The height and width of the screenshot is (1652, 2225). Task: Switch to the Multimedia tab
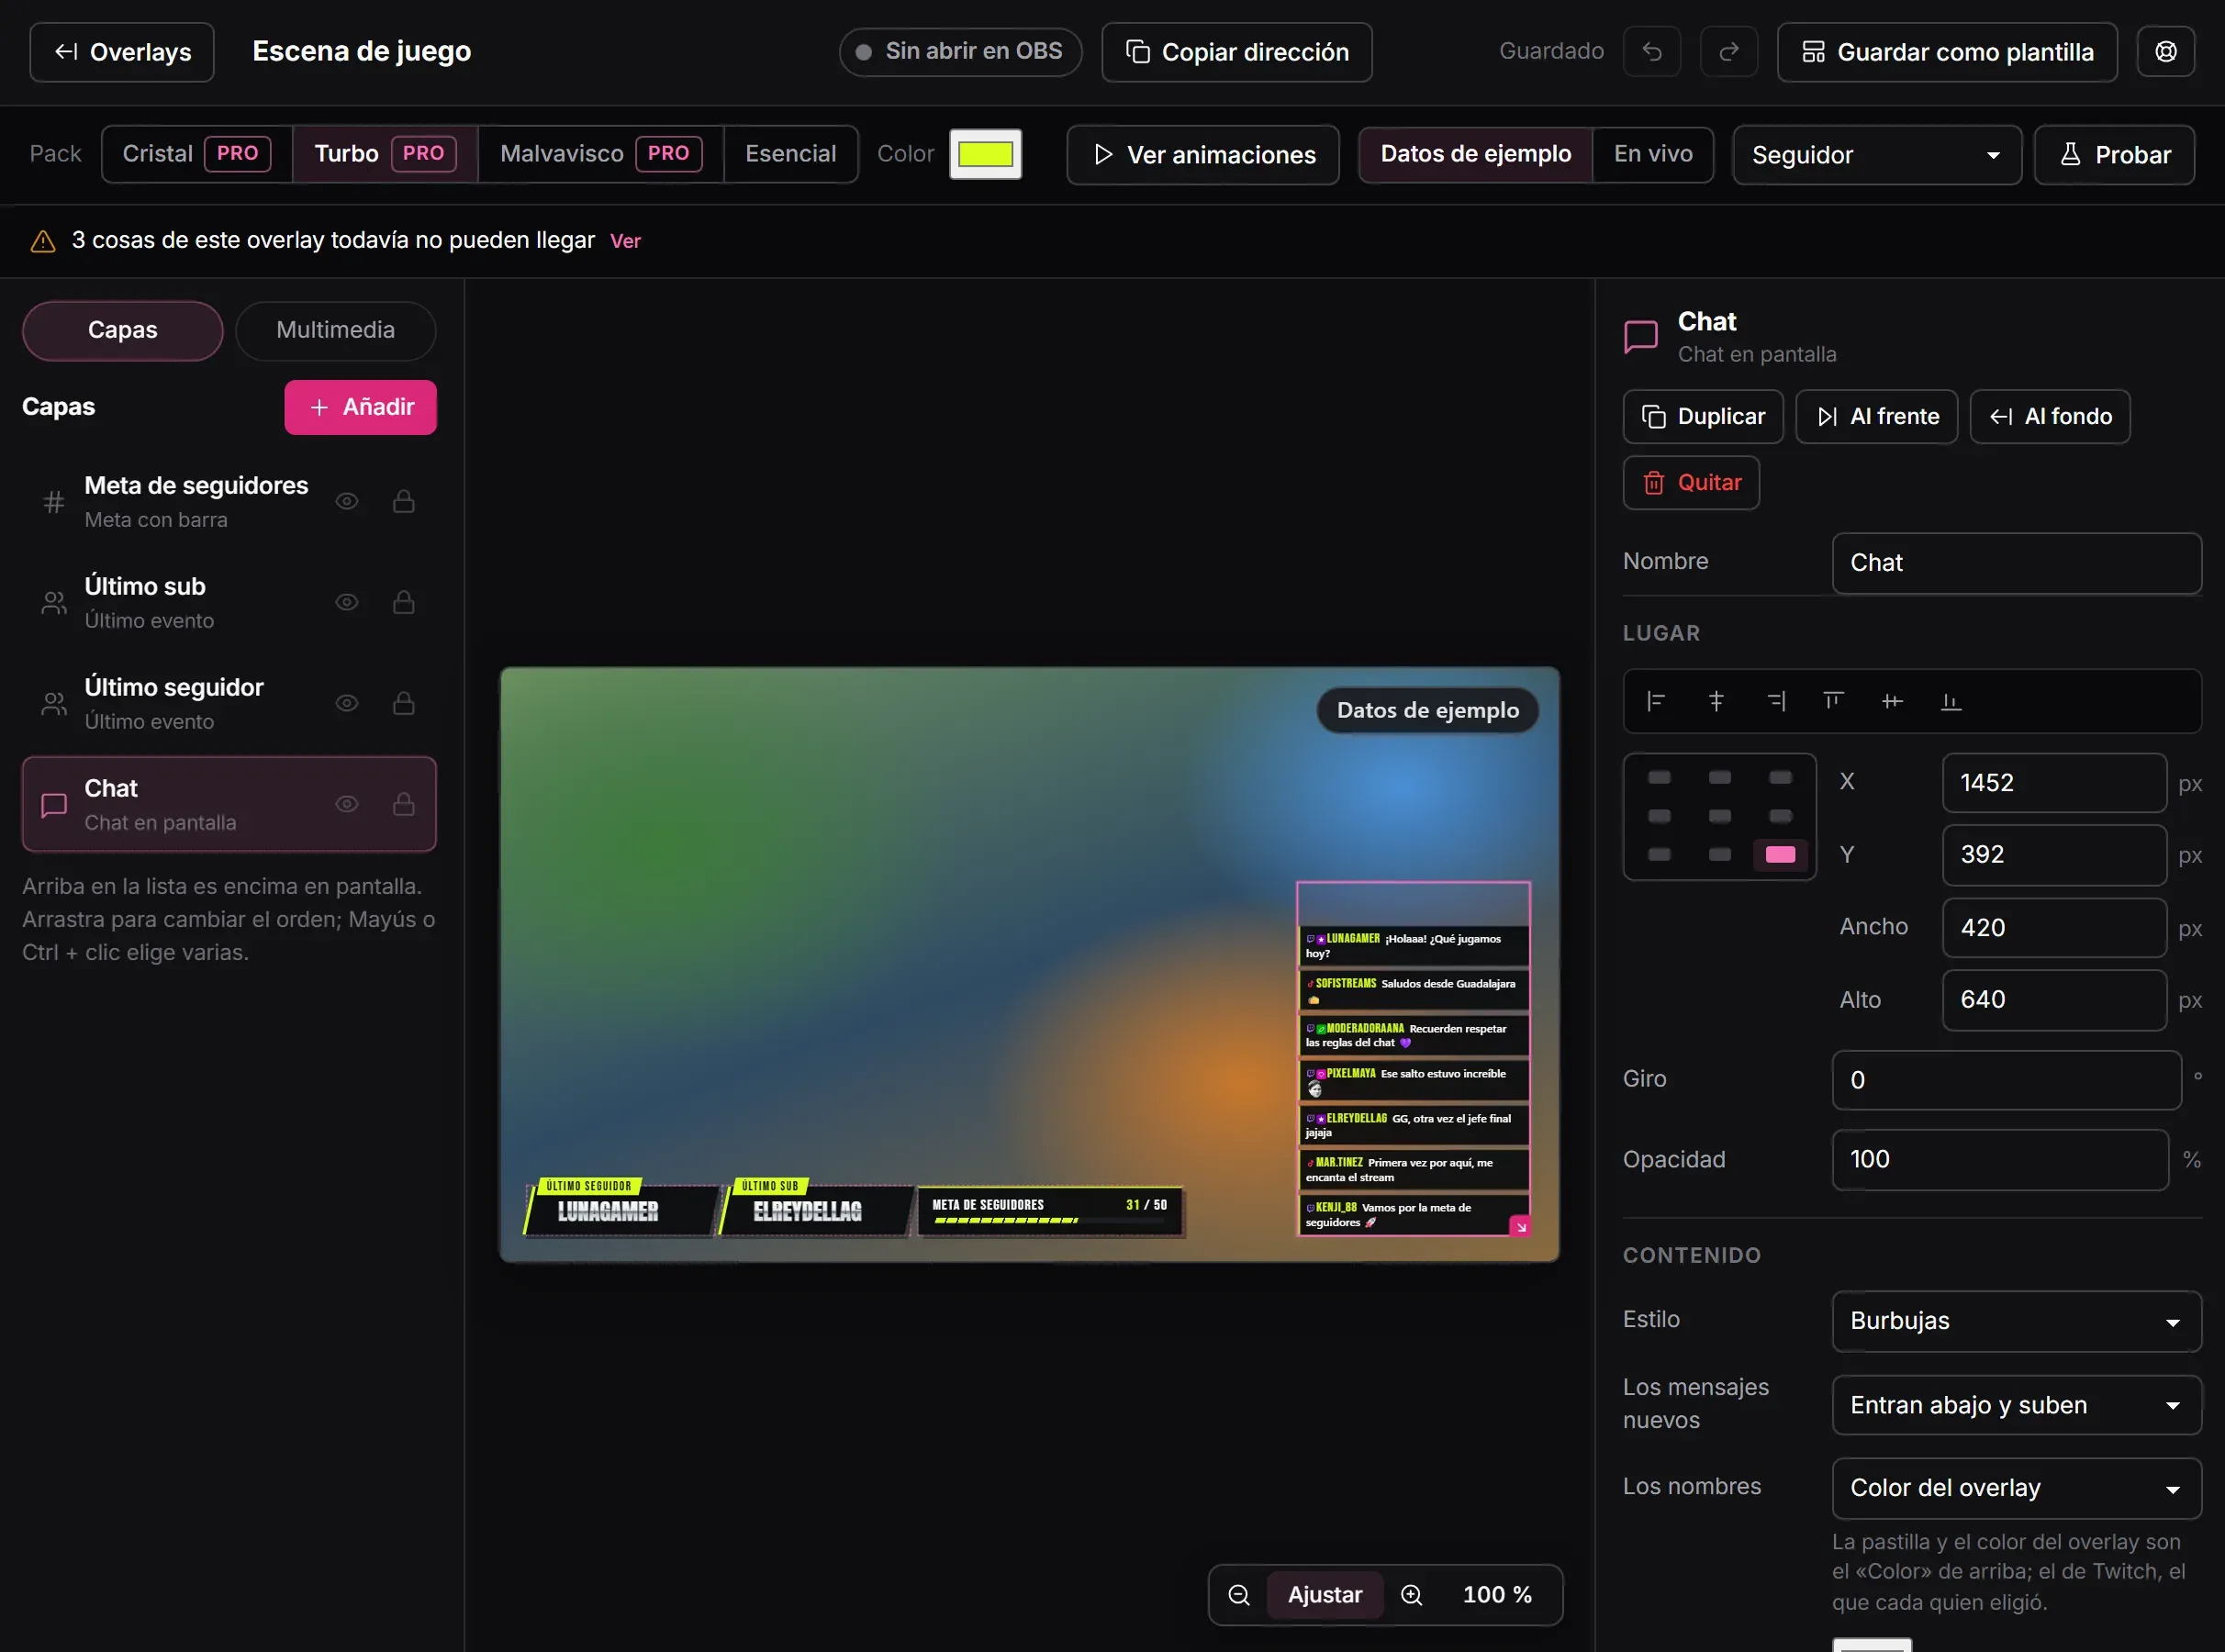pyautogui.click(x=336, y=331)
